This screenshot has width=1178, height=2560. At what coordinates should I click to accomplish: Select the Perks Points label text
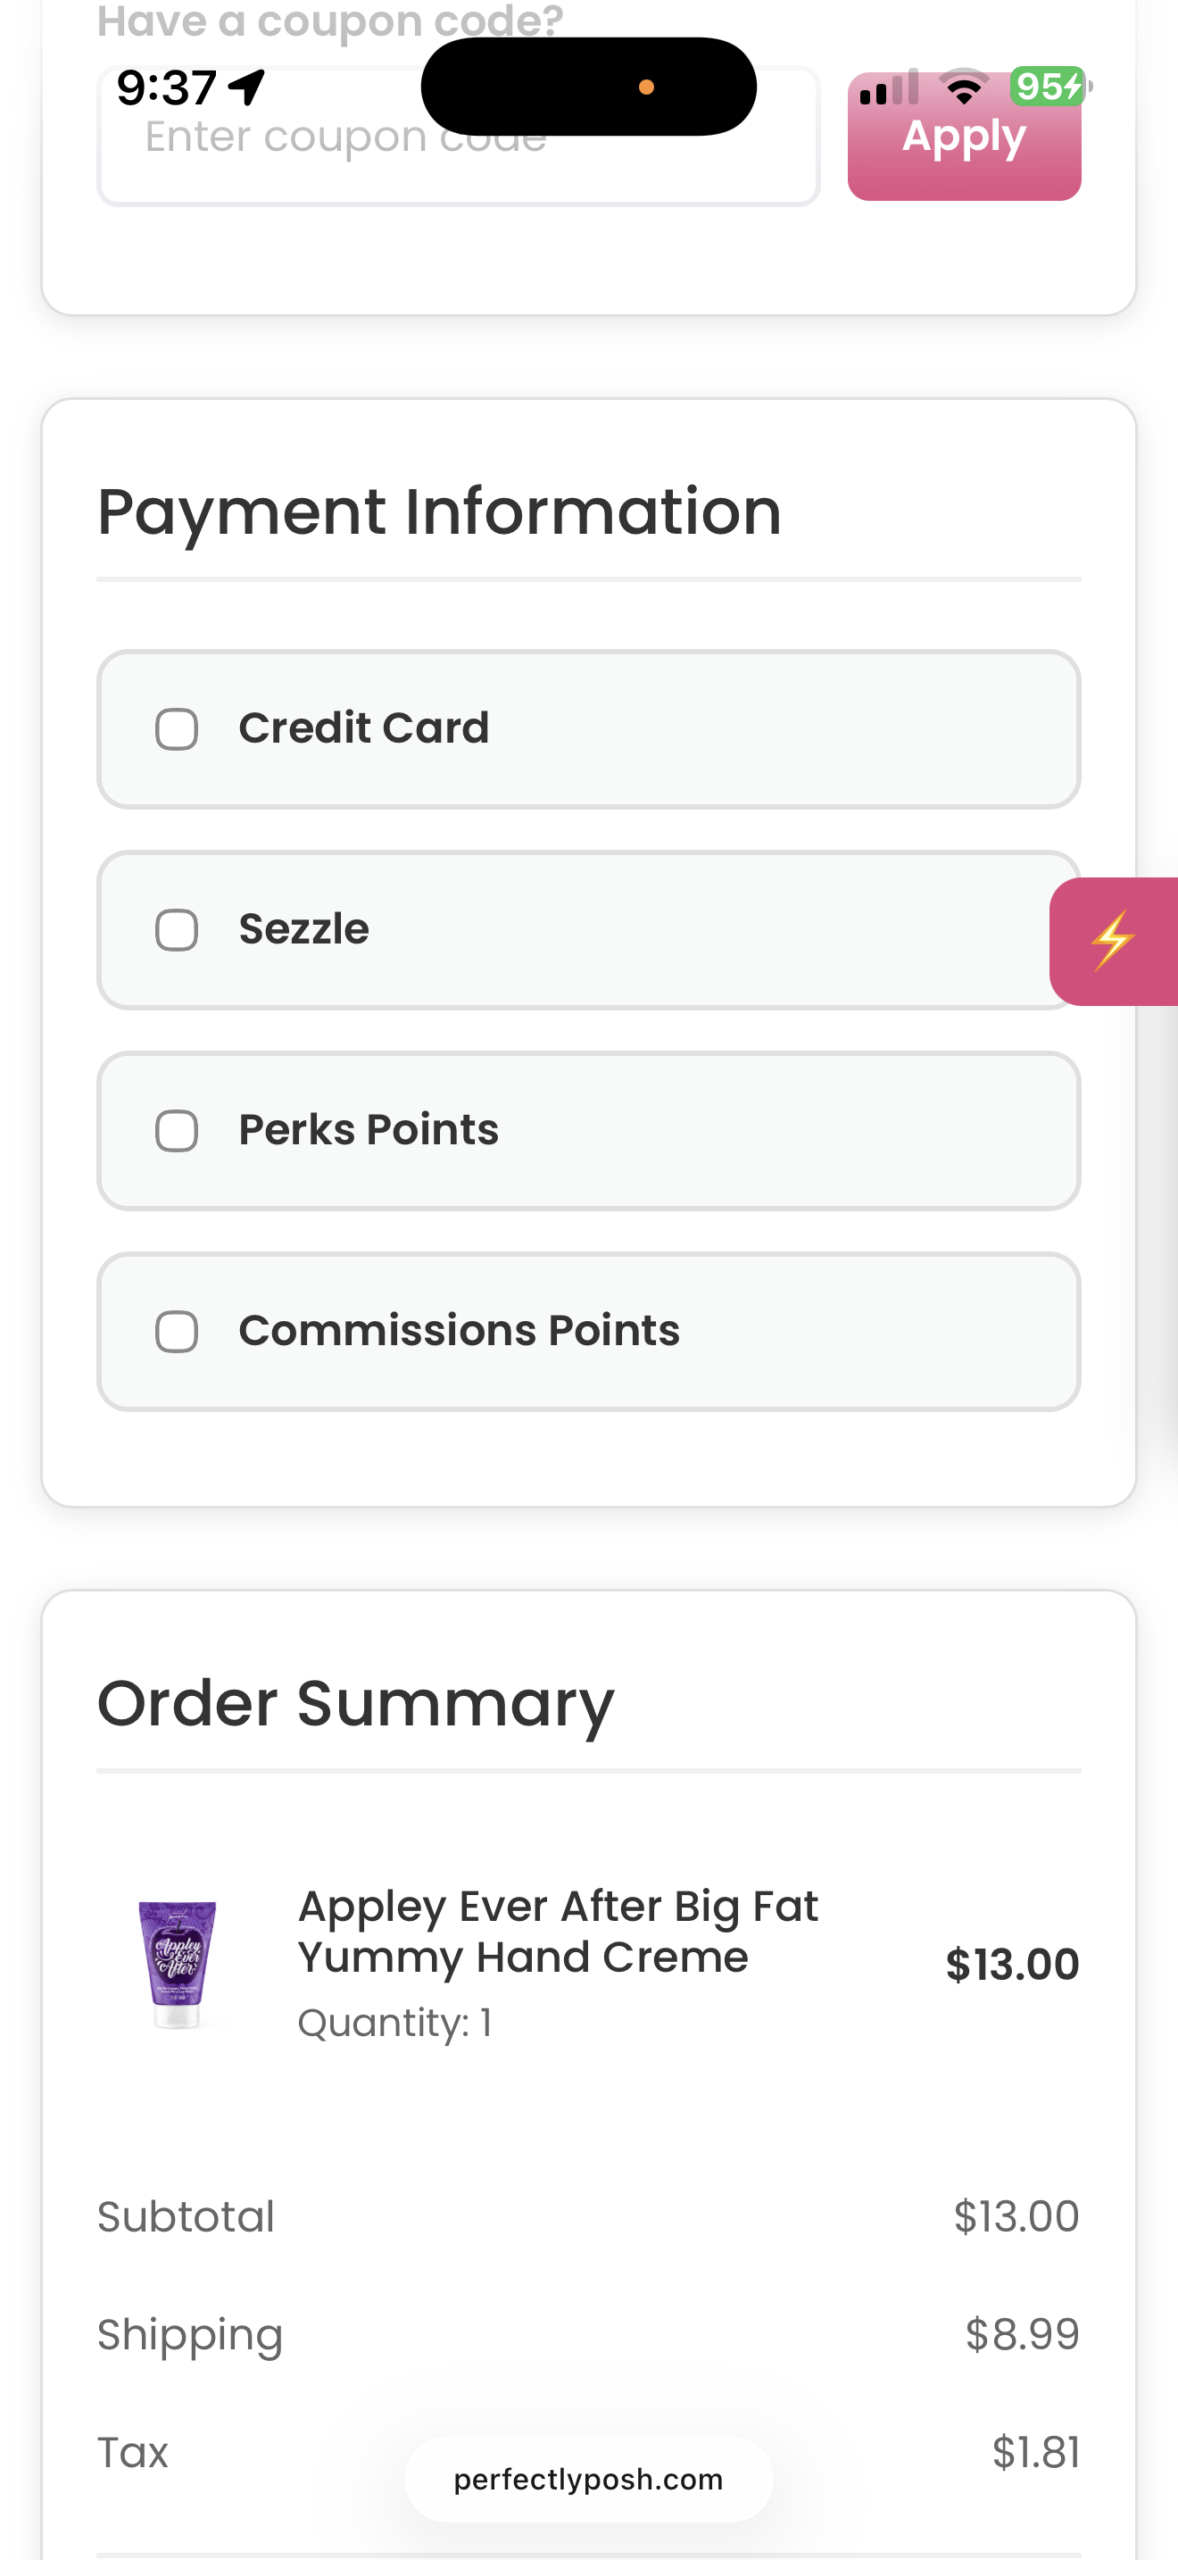click(x=368, y=1130)
